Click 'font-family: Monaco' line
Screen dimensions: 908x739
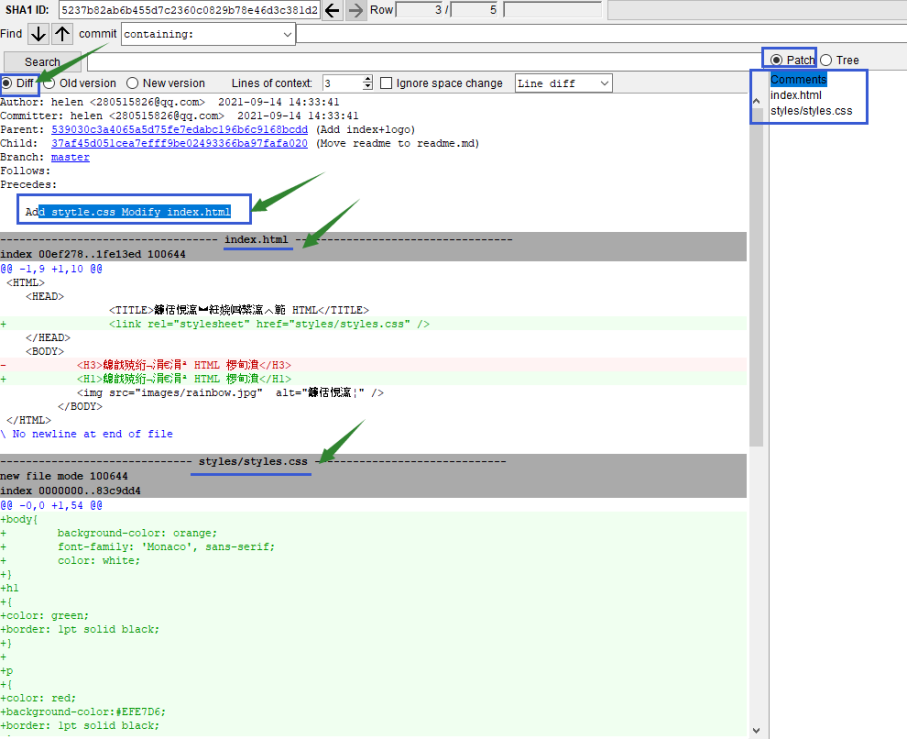[166, 547]
